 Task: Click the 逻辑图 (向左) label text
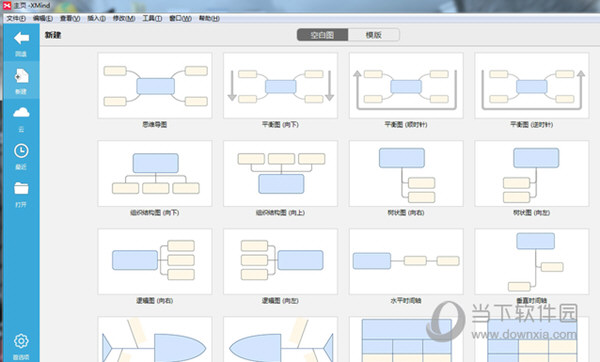pos(280,301)
